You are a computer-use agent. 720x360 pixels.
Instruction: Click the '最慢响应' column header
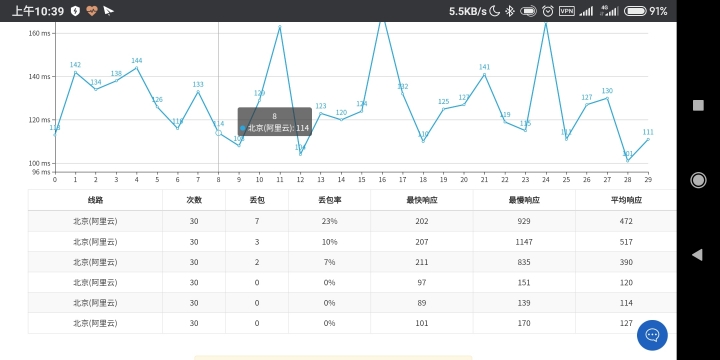click(524, 200)
